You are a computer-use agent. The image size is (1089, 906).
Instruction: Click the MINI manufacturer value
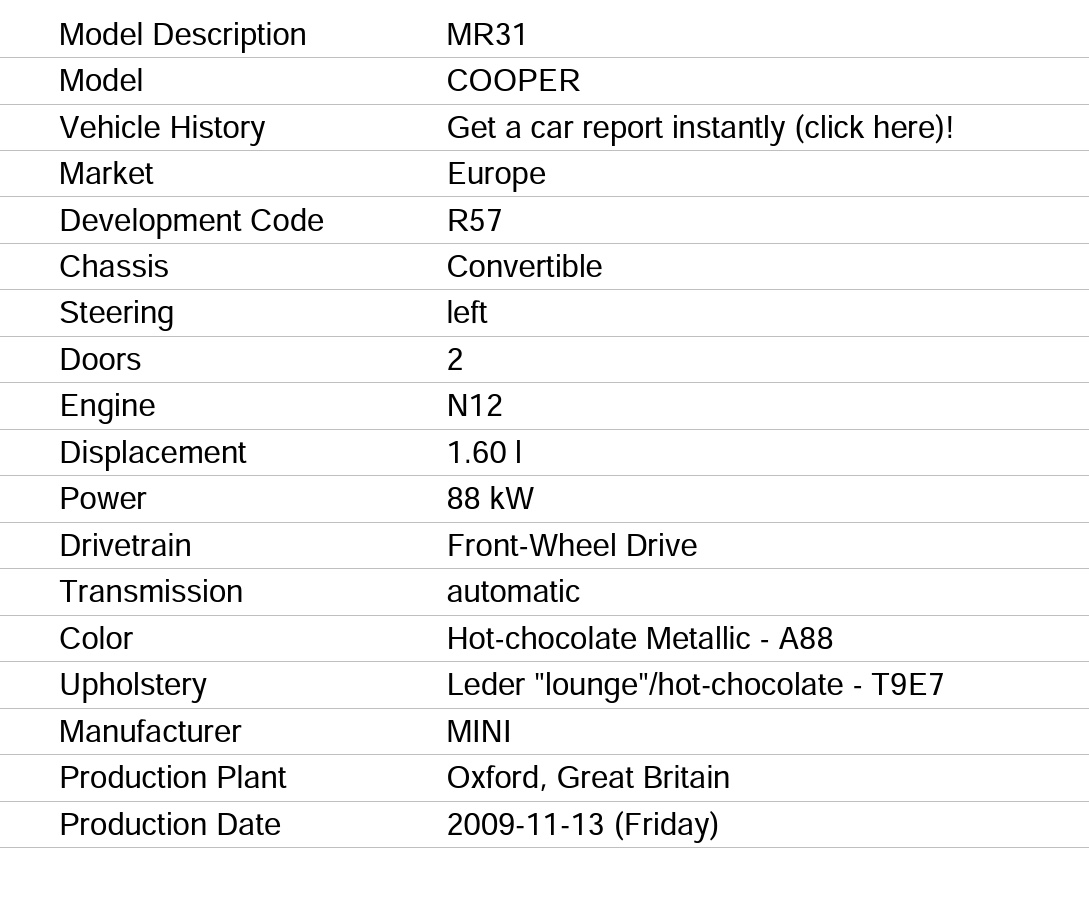(479, 732)
